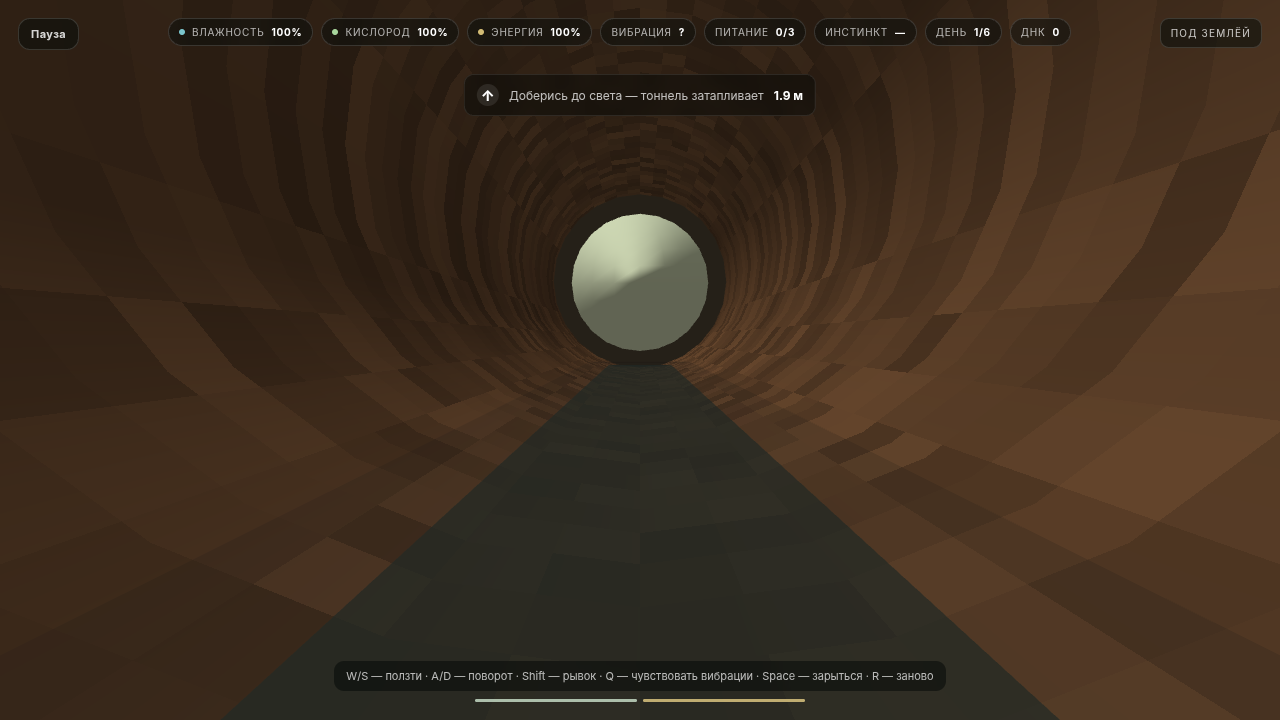Click the Под землёй location label
The image size is (1280, 720).
(1210, 33)
